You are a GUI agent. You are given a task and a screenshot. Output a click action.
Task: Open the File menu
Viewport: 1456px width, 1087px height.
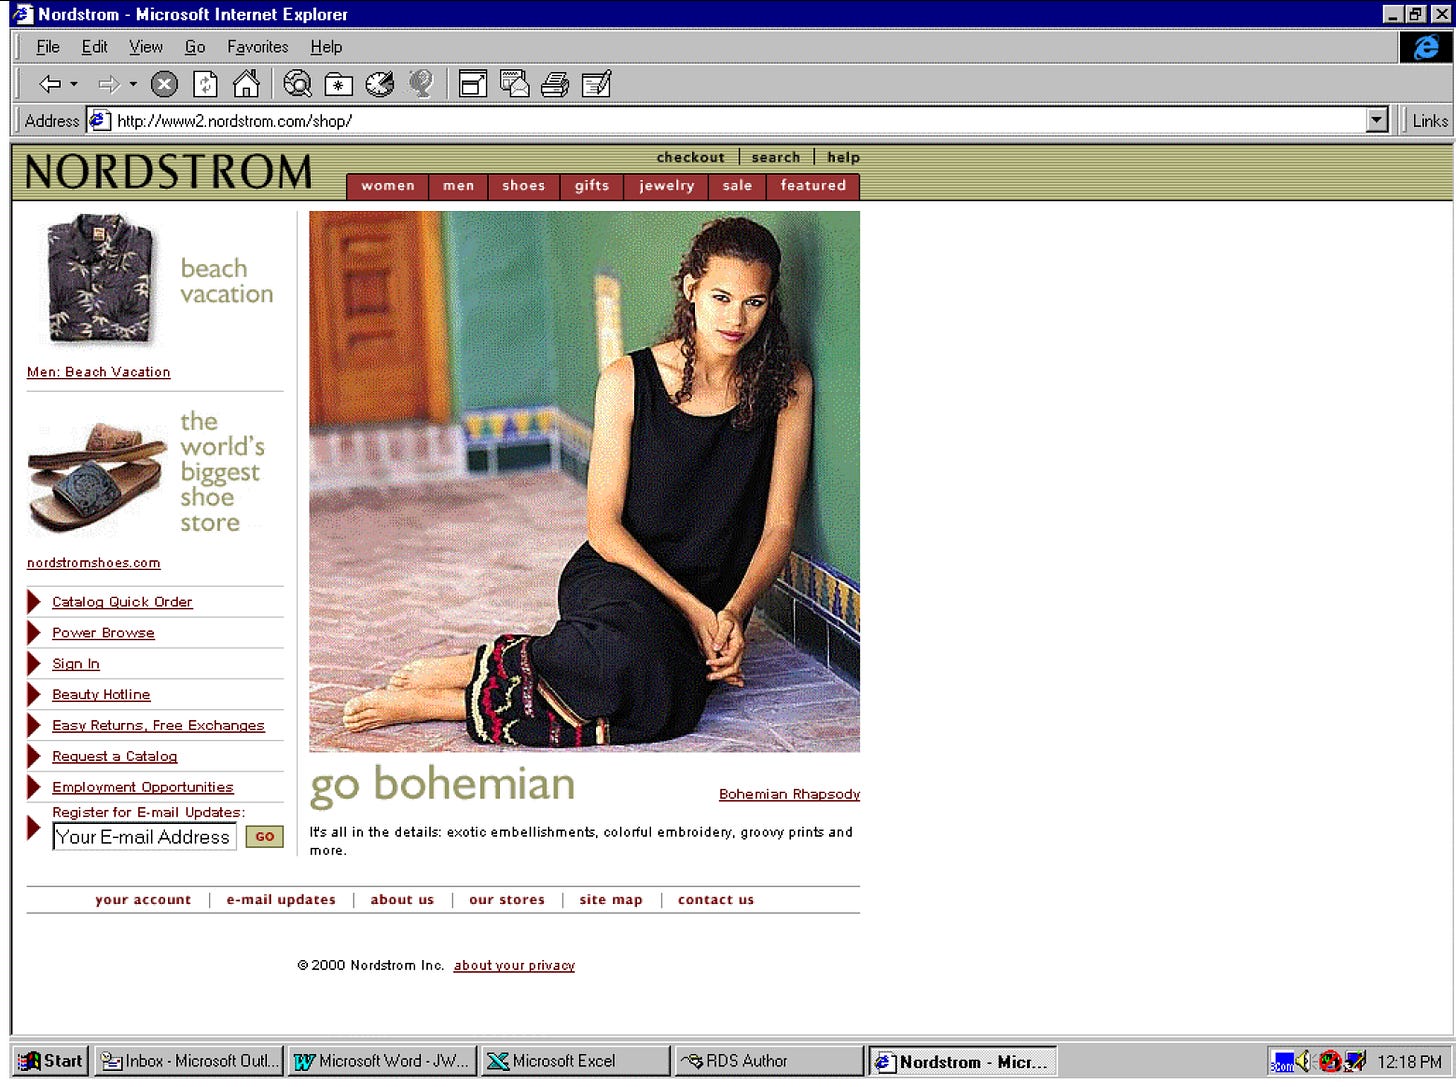coord(48,47)
